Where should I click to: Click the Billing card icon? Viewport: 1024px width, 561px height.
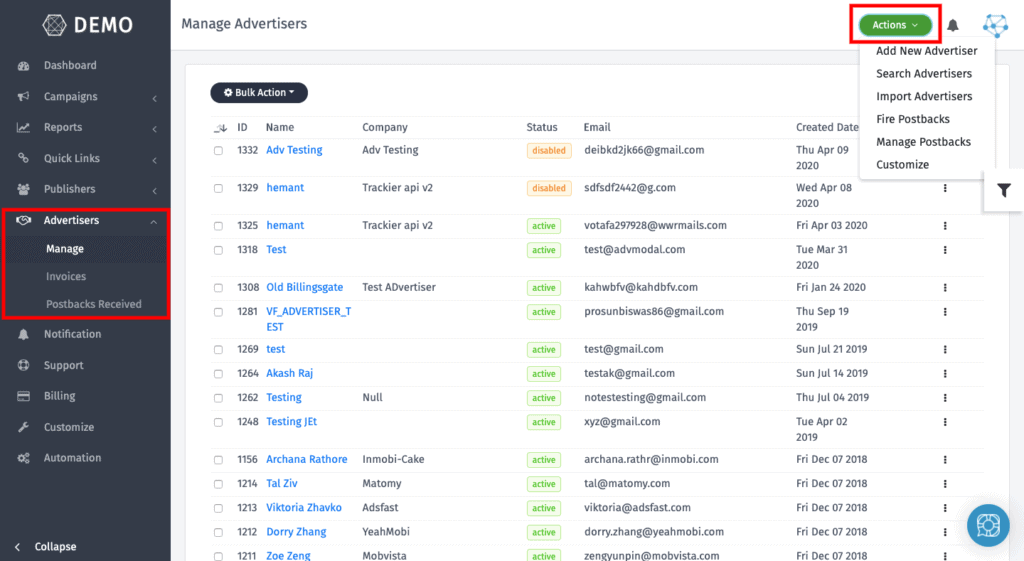(24, 396)
